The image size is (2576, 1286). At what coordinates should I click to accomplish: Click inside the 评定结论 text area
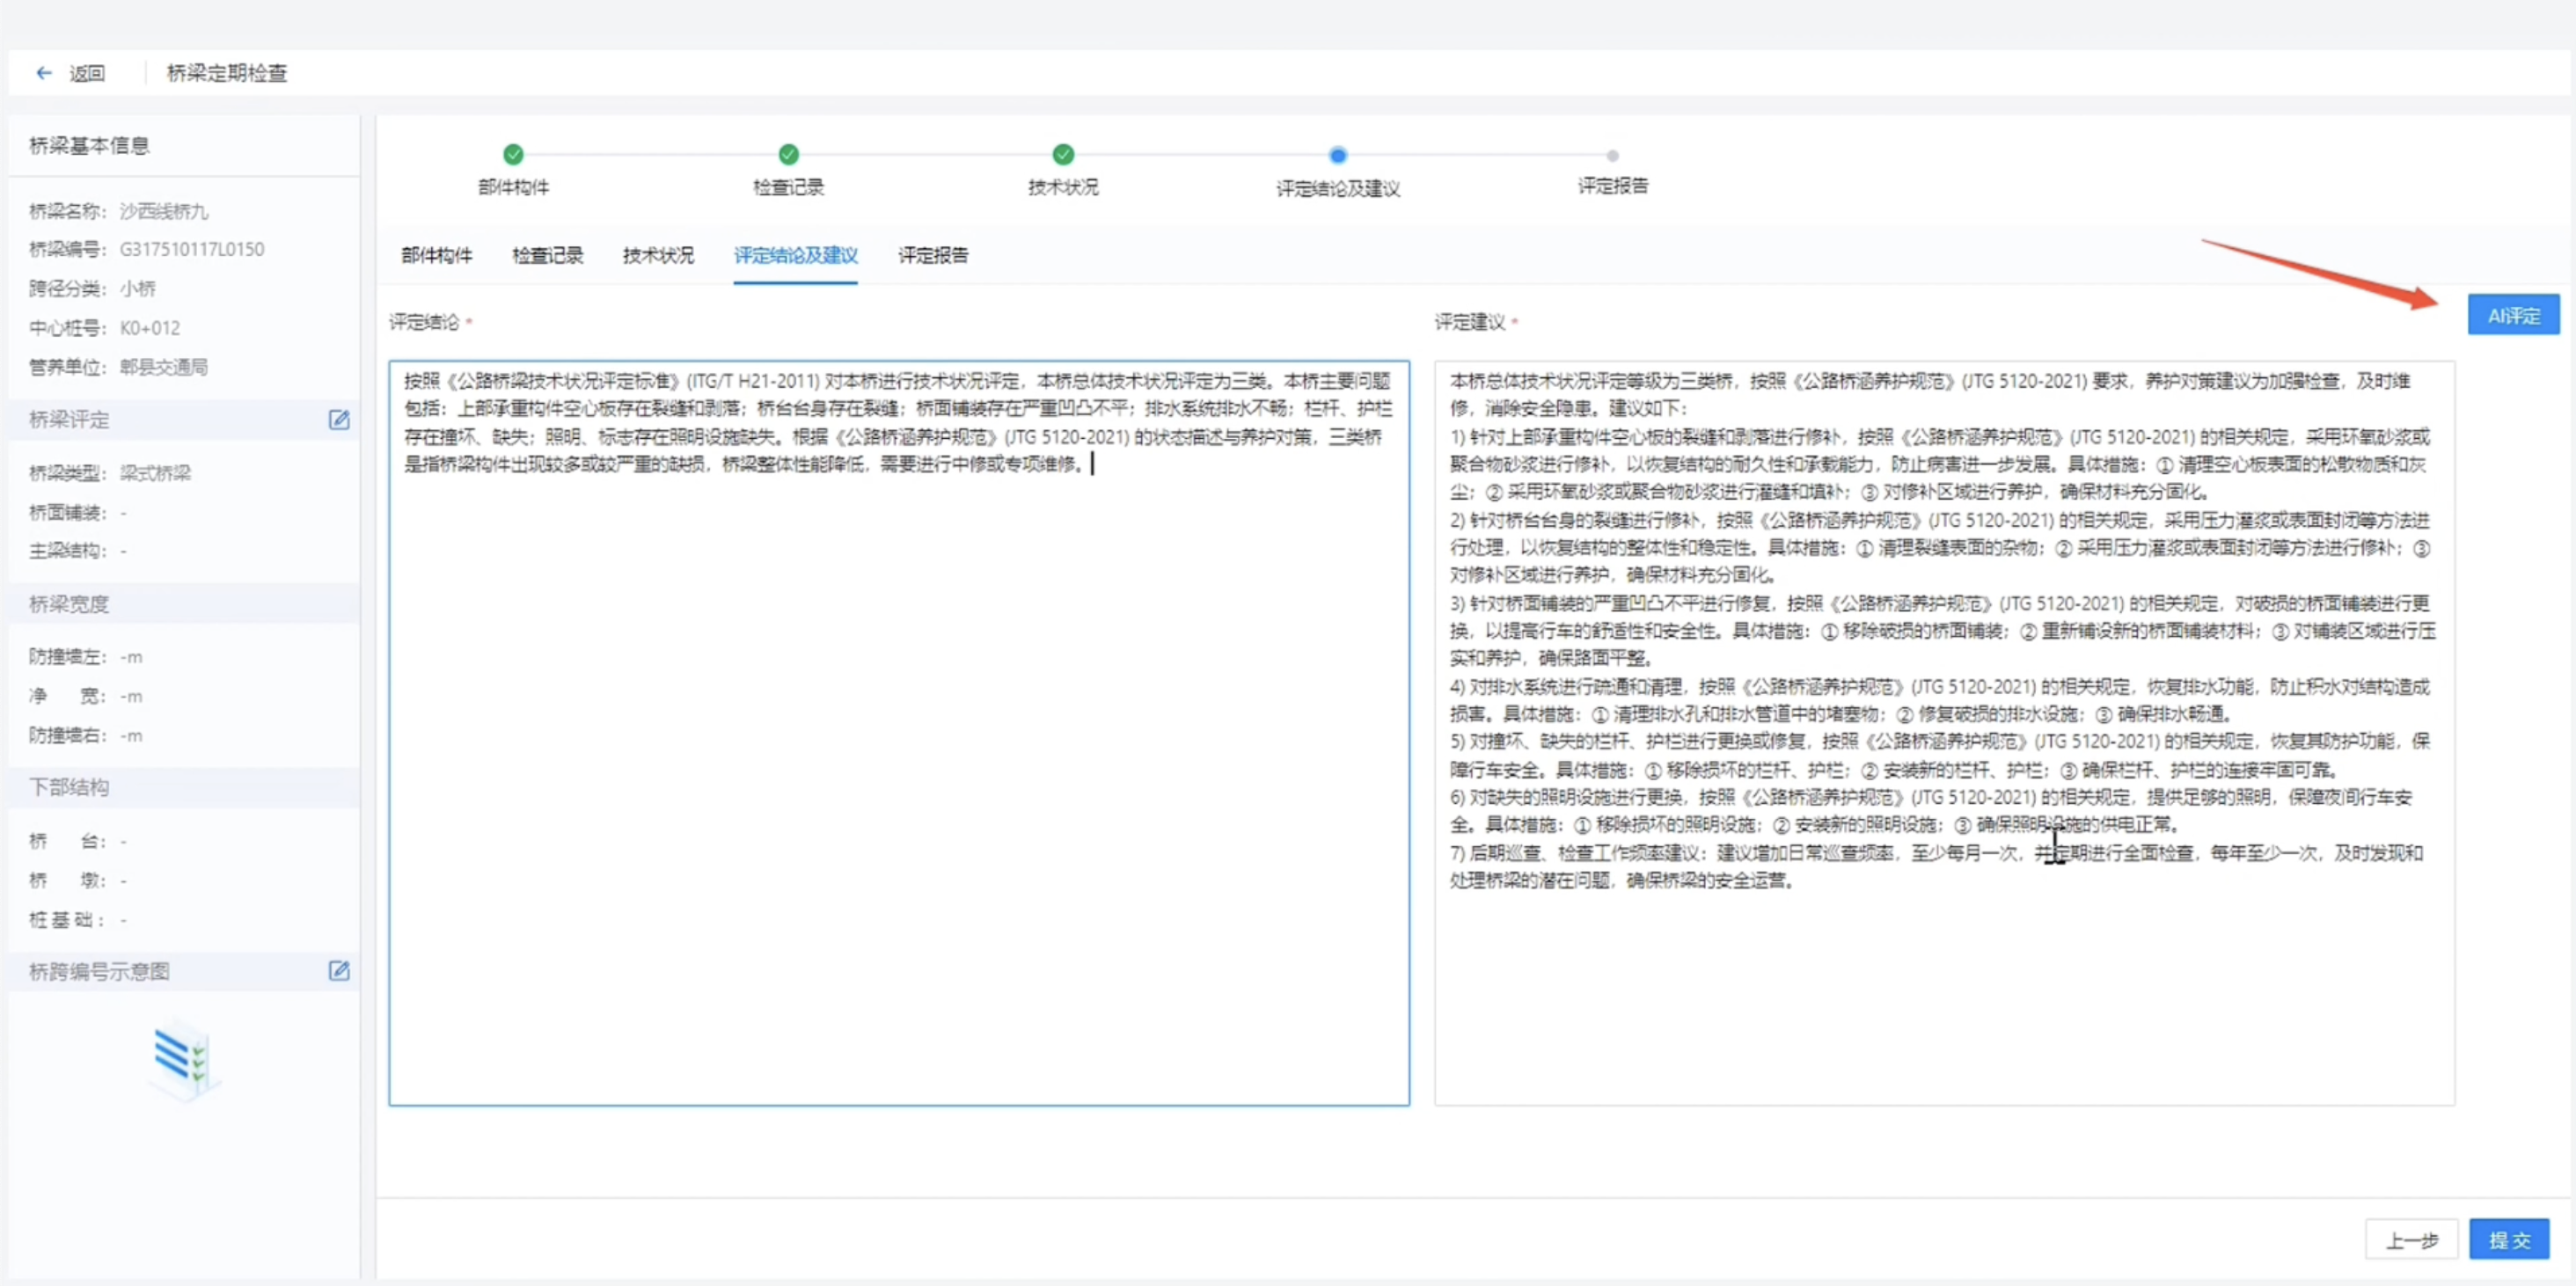pyautogui.click(x=898, y=780)
